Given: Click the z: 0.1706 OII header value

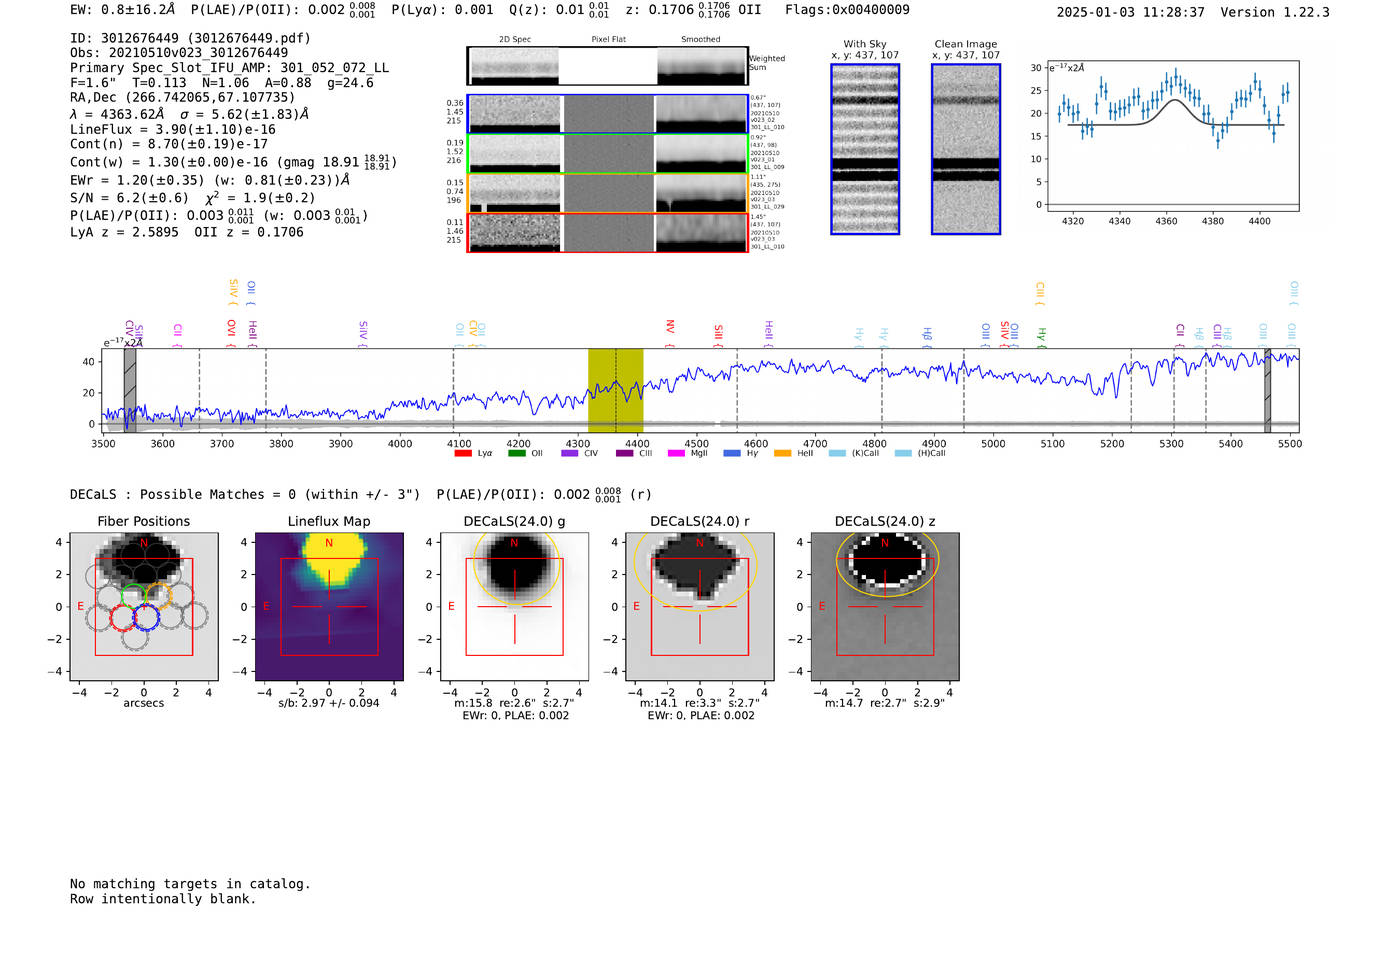Looking at the screenshot, I should tap(693, 10).
